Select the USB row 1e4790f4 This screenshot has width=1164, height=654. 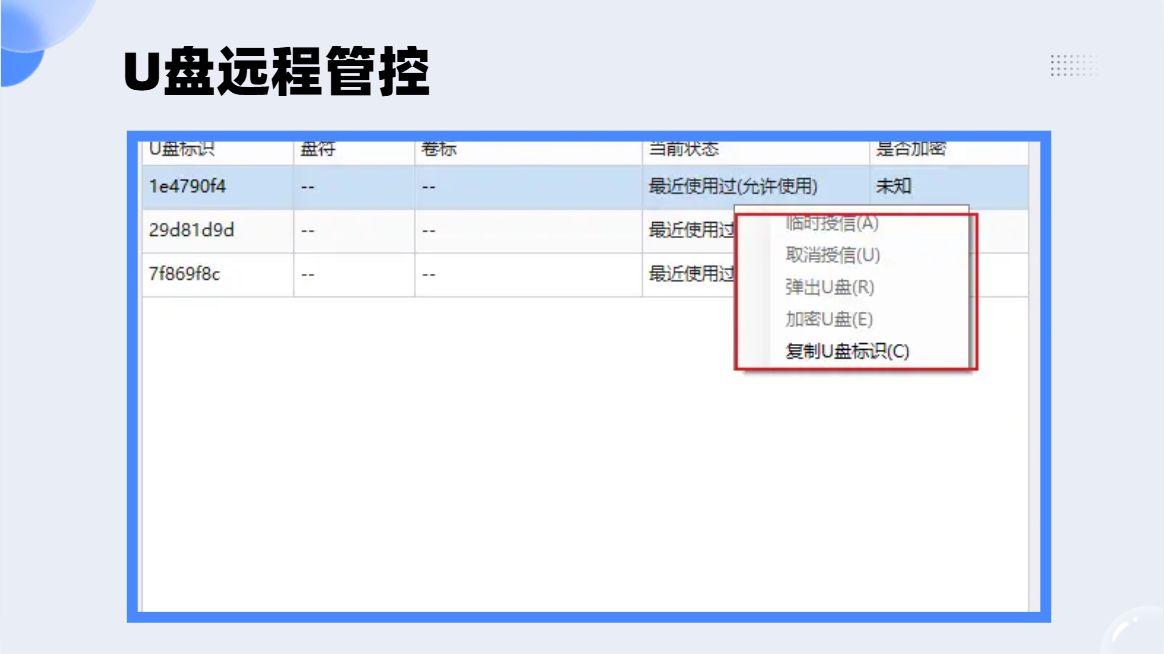coord(585,186)
